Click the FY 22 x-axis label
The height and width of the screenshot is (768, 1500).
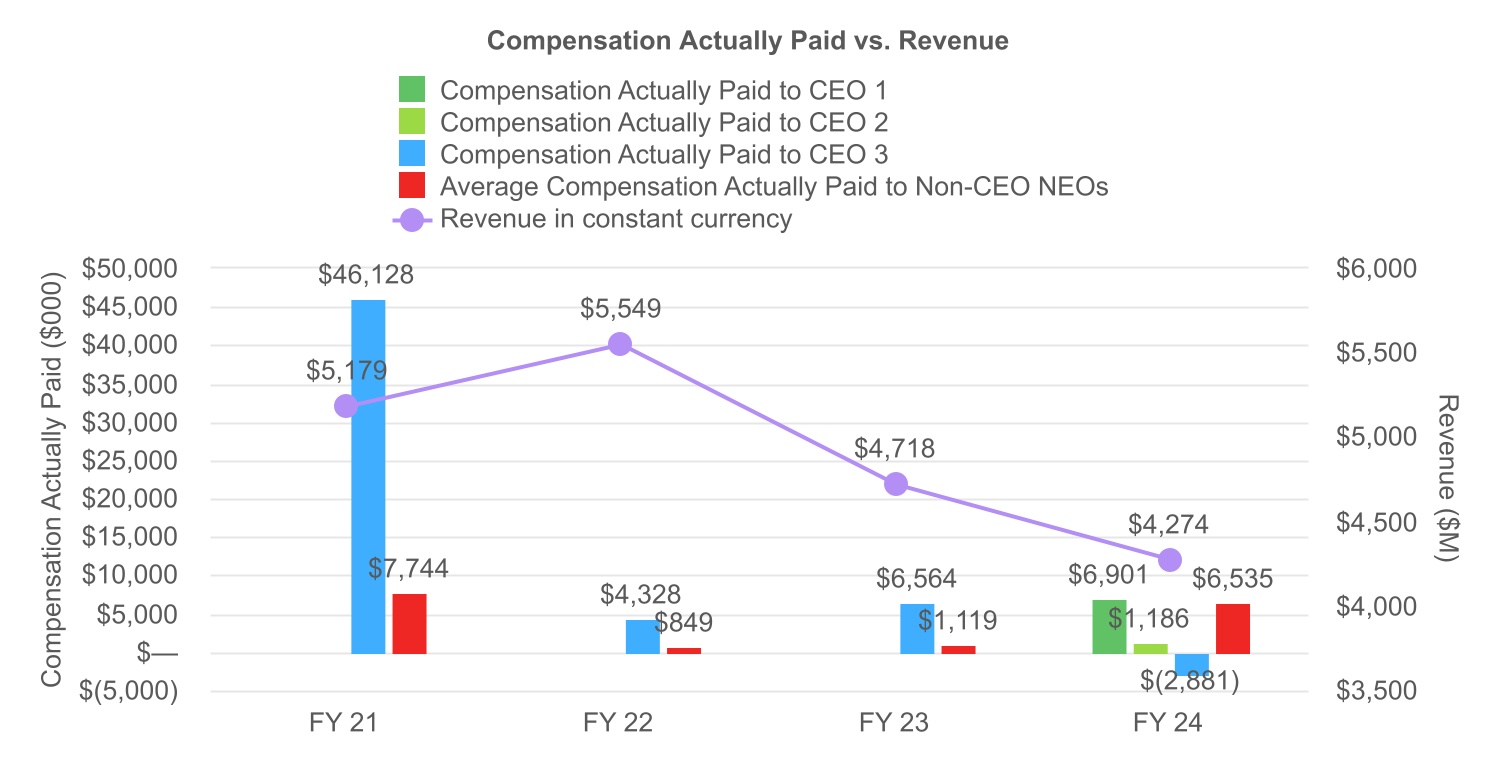coord(618,723)
